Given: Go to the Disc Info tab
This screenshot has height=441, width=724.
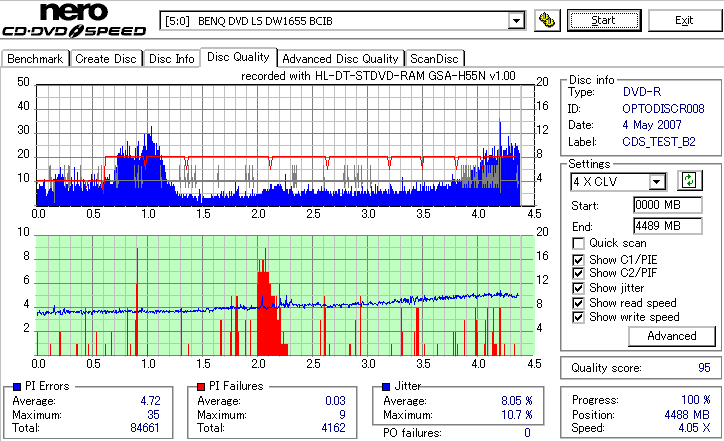Looking at the screenshot, I should [171, 59].
